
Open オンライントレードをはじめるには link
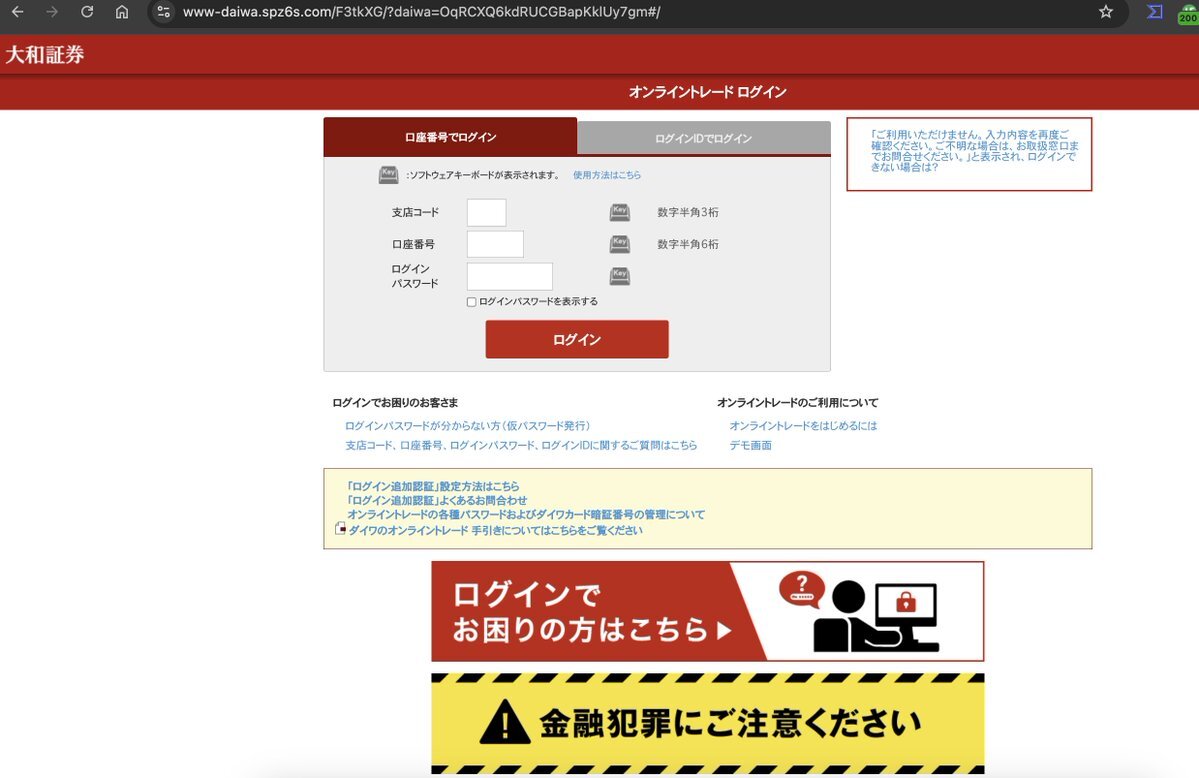point(803,425)
